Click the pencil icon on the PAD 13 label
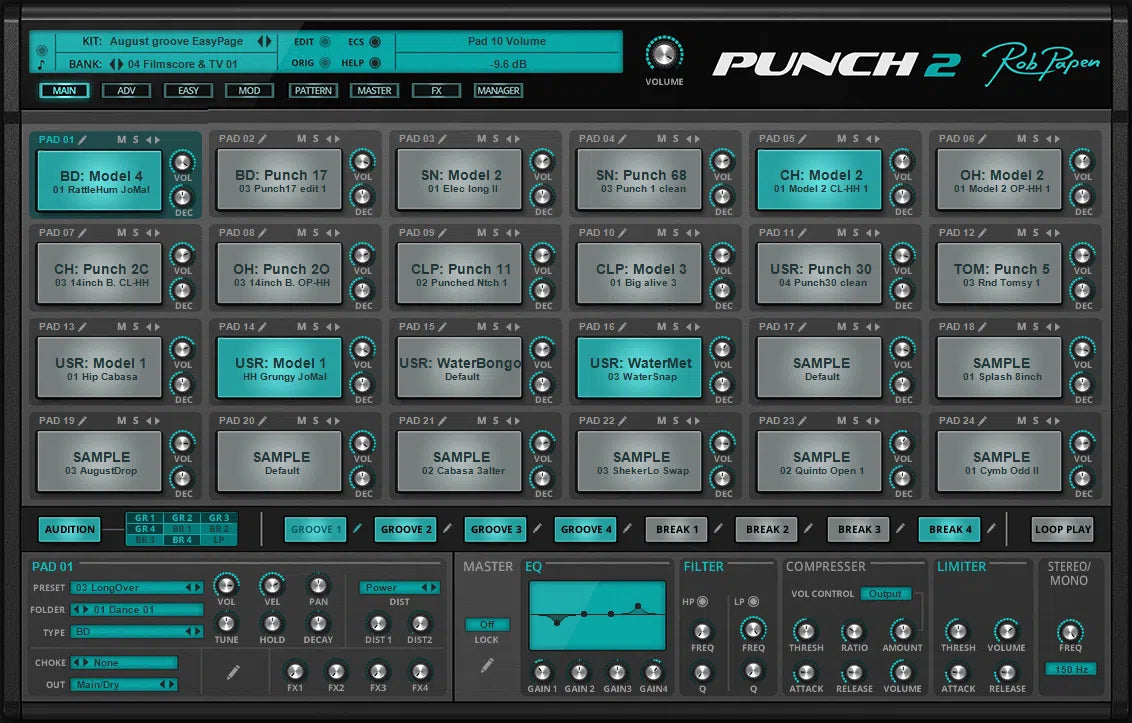Viewport: 1132px width, 723px height. pos(82,327)
